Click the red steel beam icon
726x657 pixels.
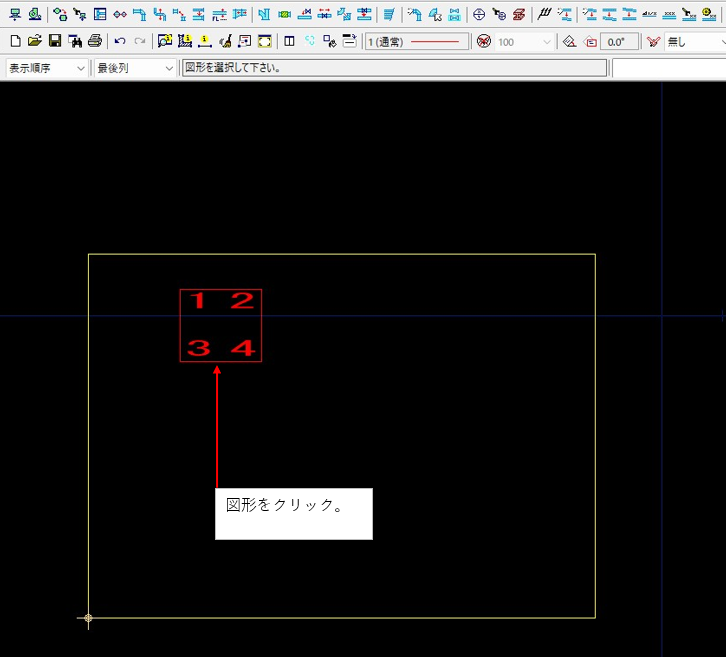click(x=519, y=15)
